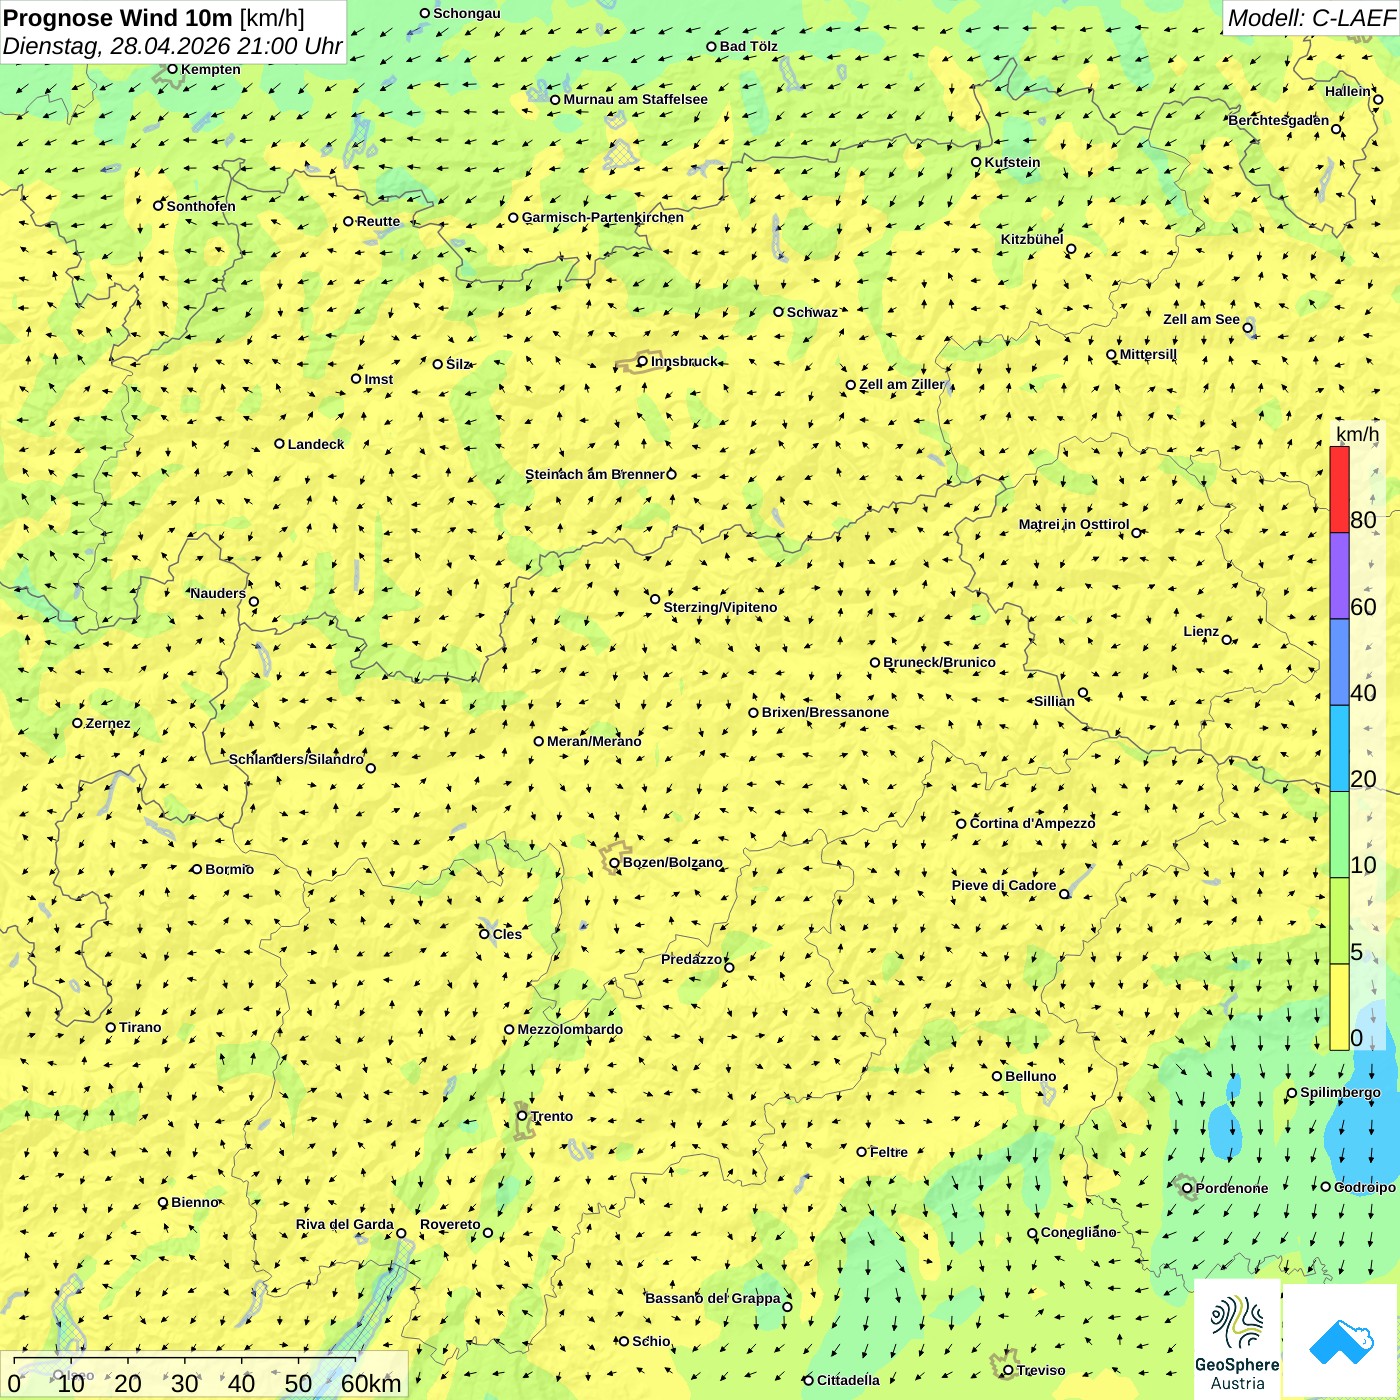Viewport: 1400px width, 1400px height.
Task: Click the Kufstein city marker circle
Action: coord(977,162)
